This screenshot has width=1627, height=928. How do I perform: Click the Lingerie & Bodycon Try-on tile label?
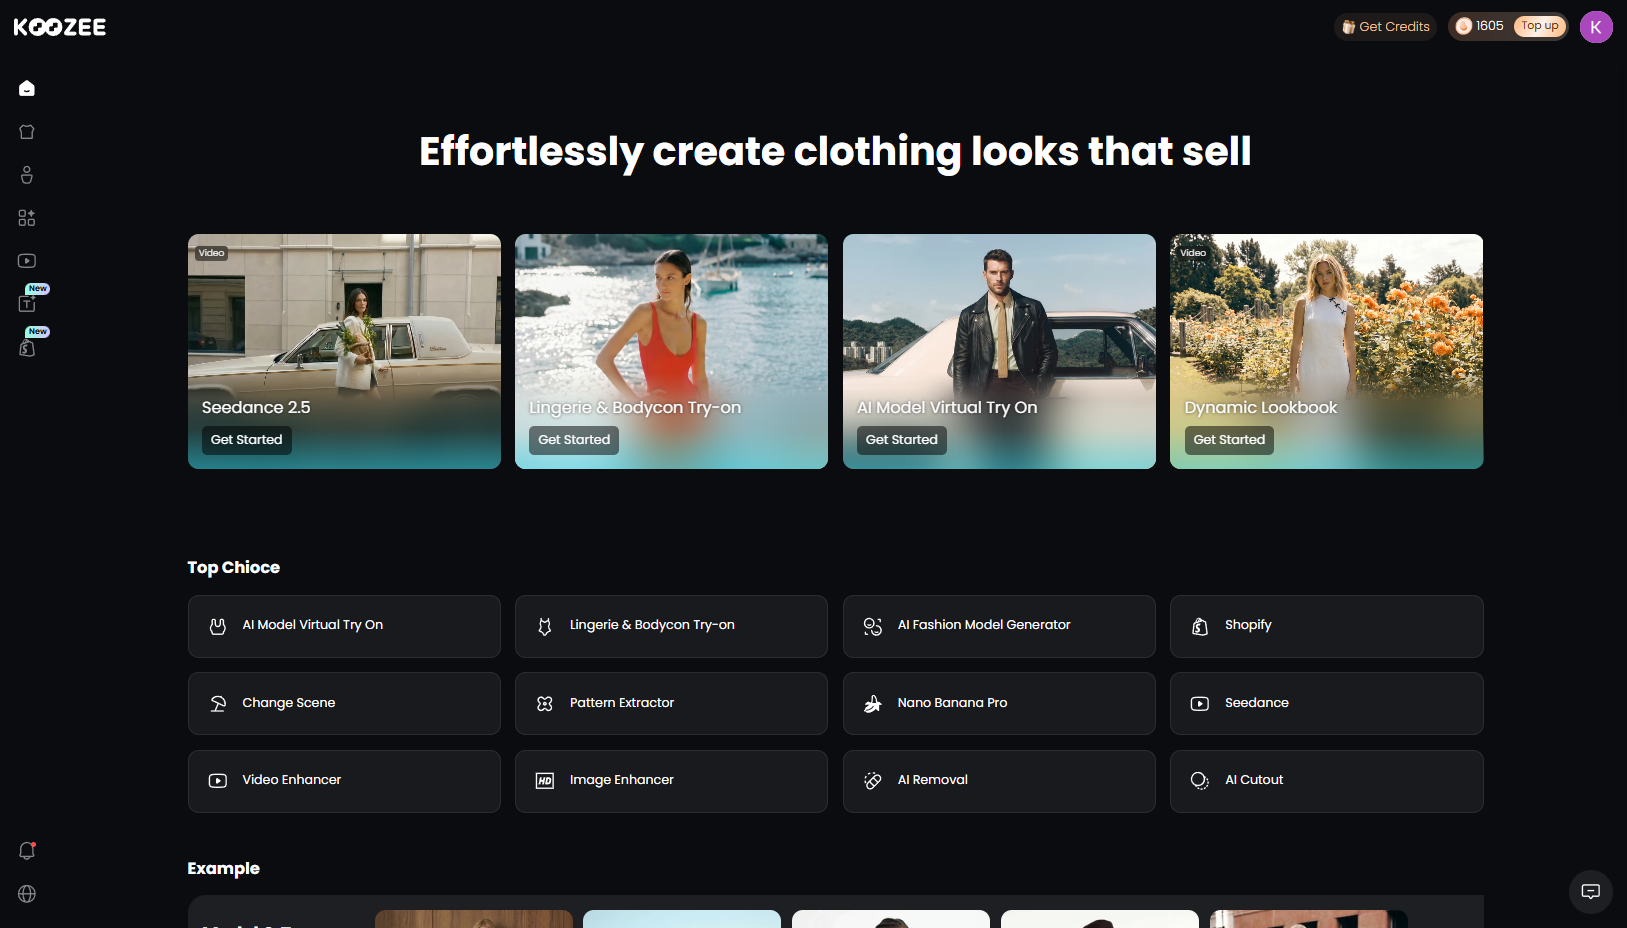(652, 625)
